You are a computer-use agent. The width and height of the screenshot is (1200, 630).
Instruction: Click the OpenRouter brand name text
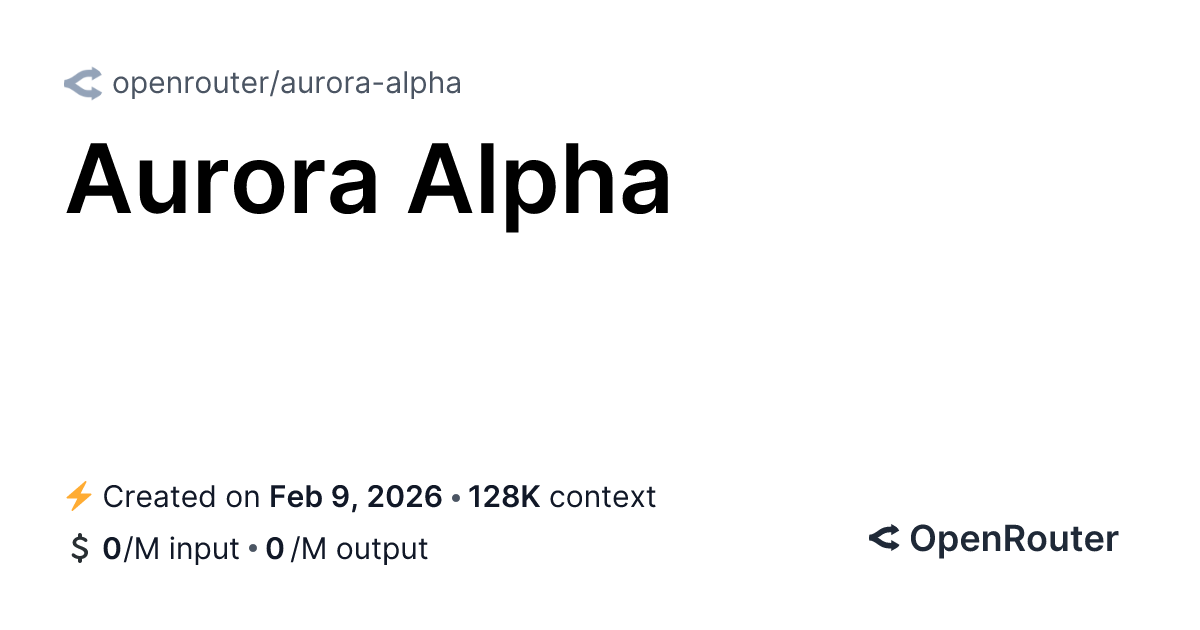[x=1014, y=539]
